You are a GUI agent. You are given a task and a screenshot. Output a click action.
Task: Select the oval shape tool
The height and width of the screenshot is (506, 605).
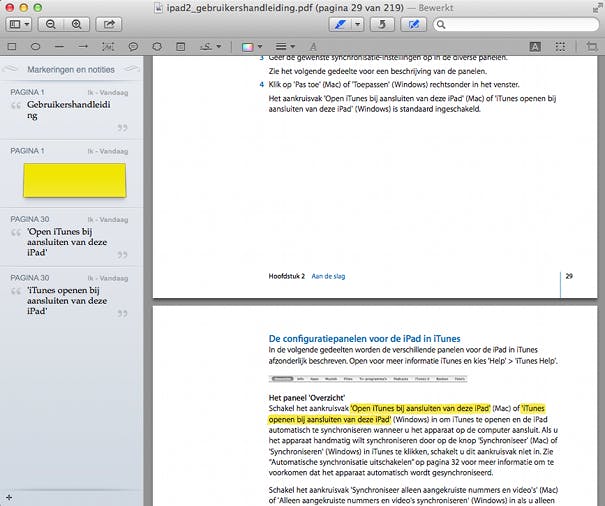[35, 47]
